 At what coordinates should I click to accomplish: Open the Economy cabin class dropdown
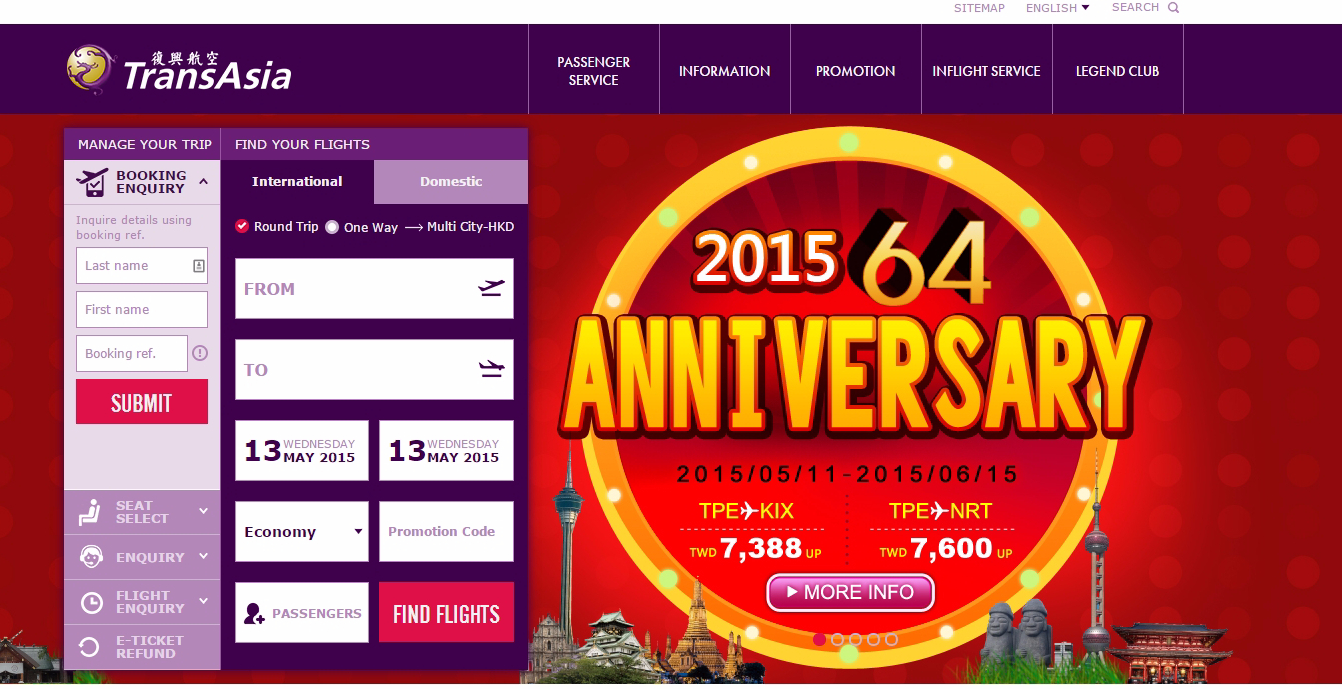click(302, 532)
